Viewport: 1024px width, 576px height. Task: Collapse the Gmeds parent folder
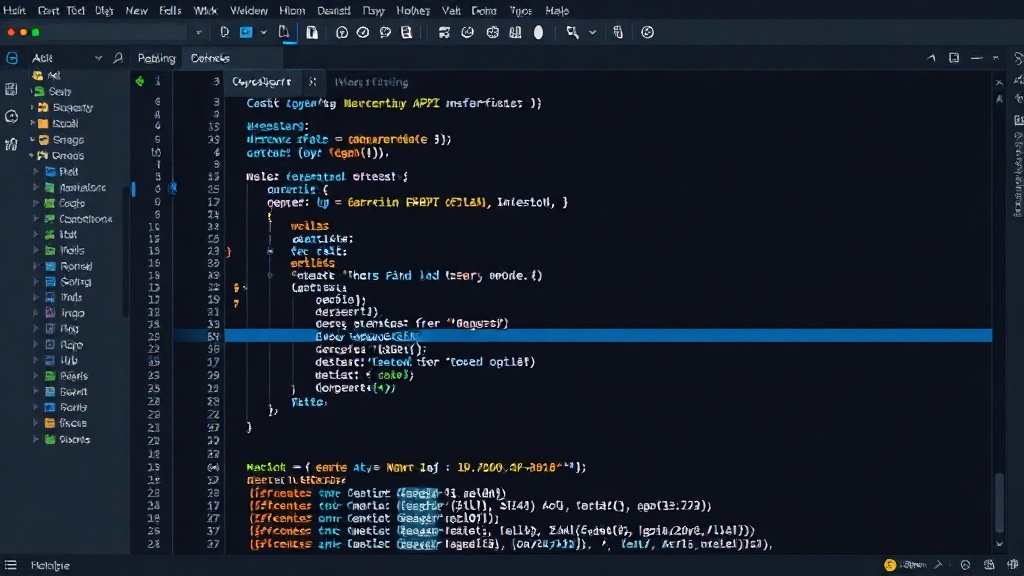(x=31, y=155)
